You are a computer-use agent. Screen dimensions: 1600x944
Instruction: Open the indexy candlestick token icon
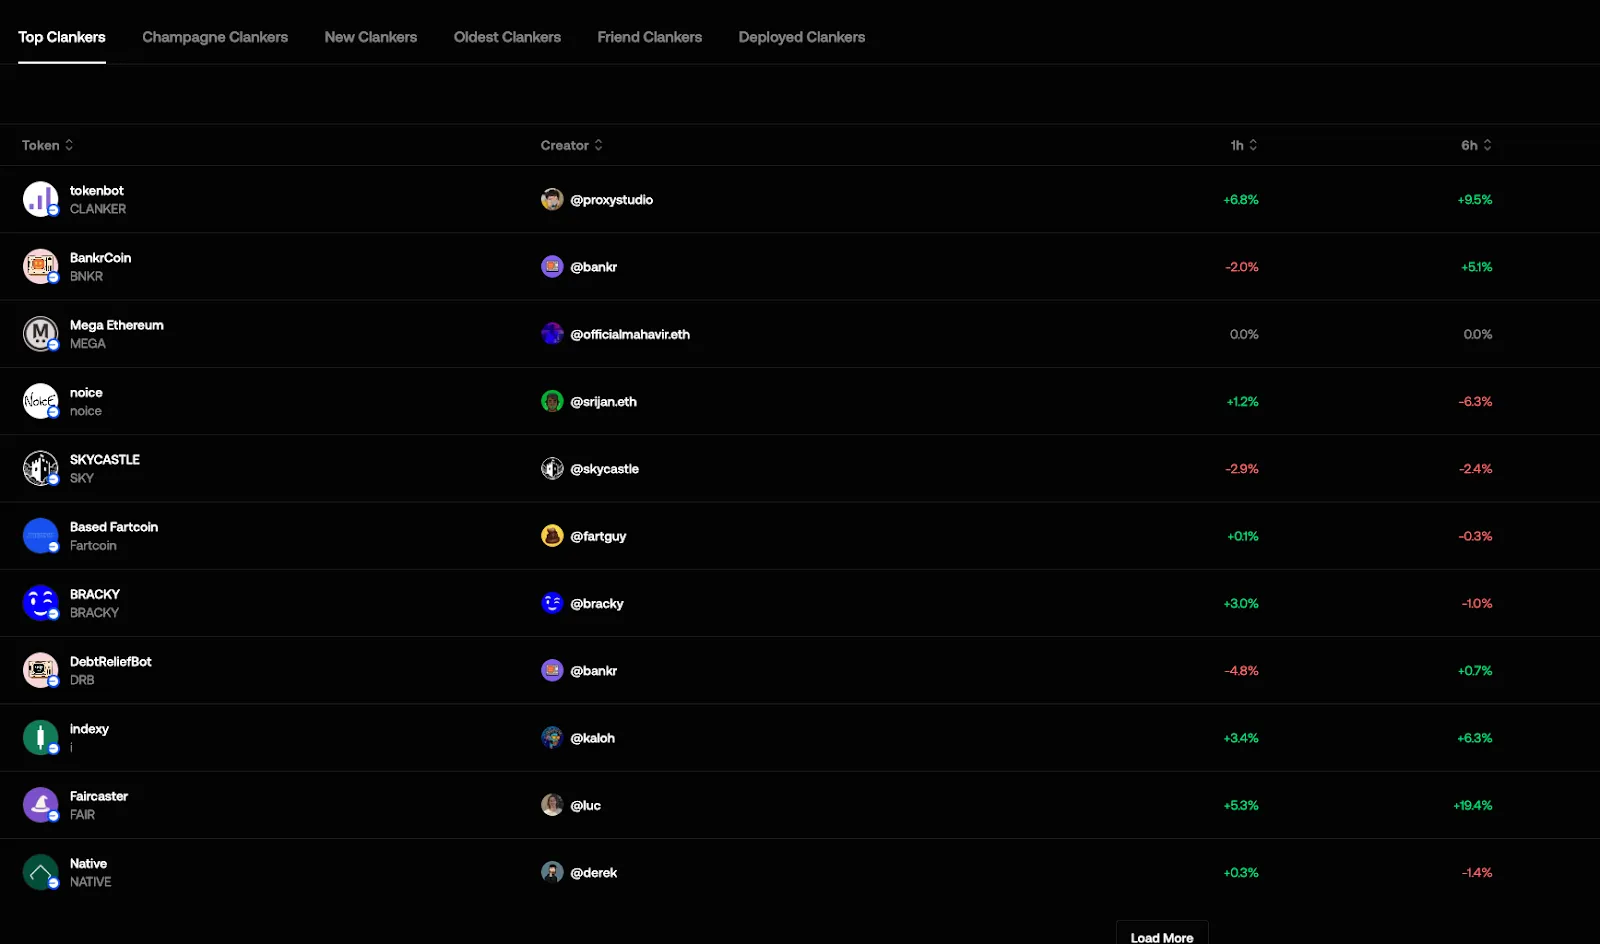(41, 738)
